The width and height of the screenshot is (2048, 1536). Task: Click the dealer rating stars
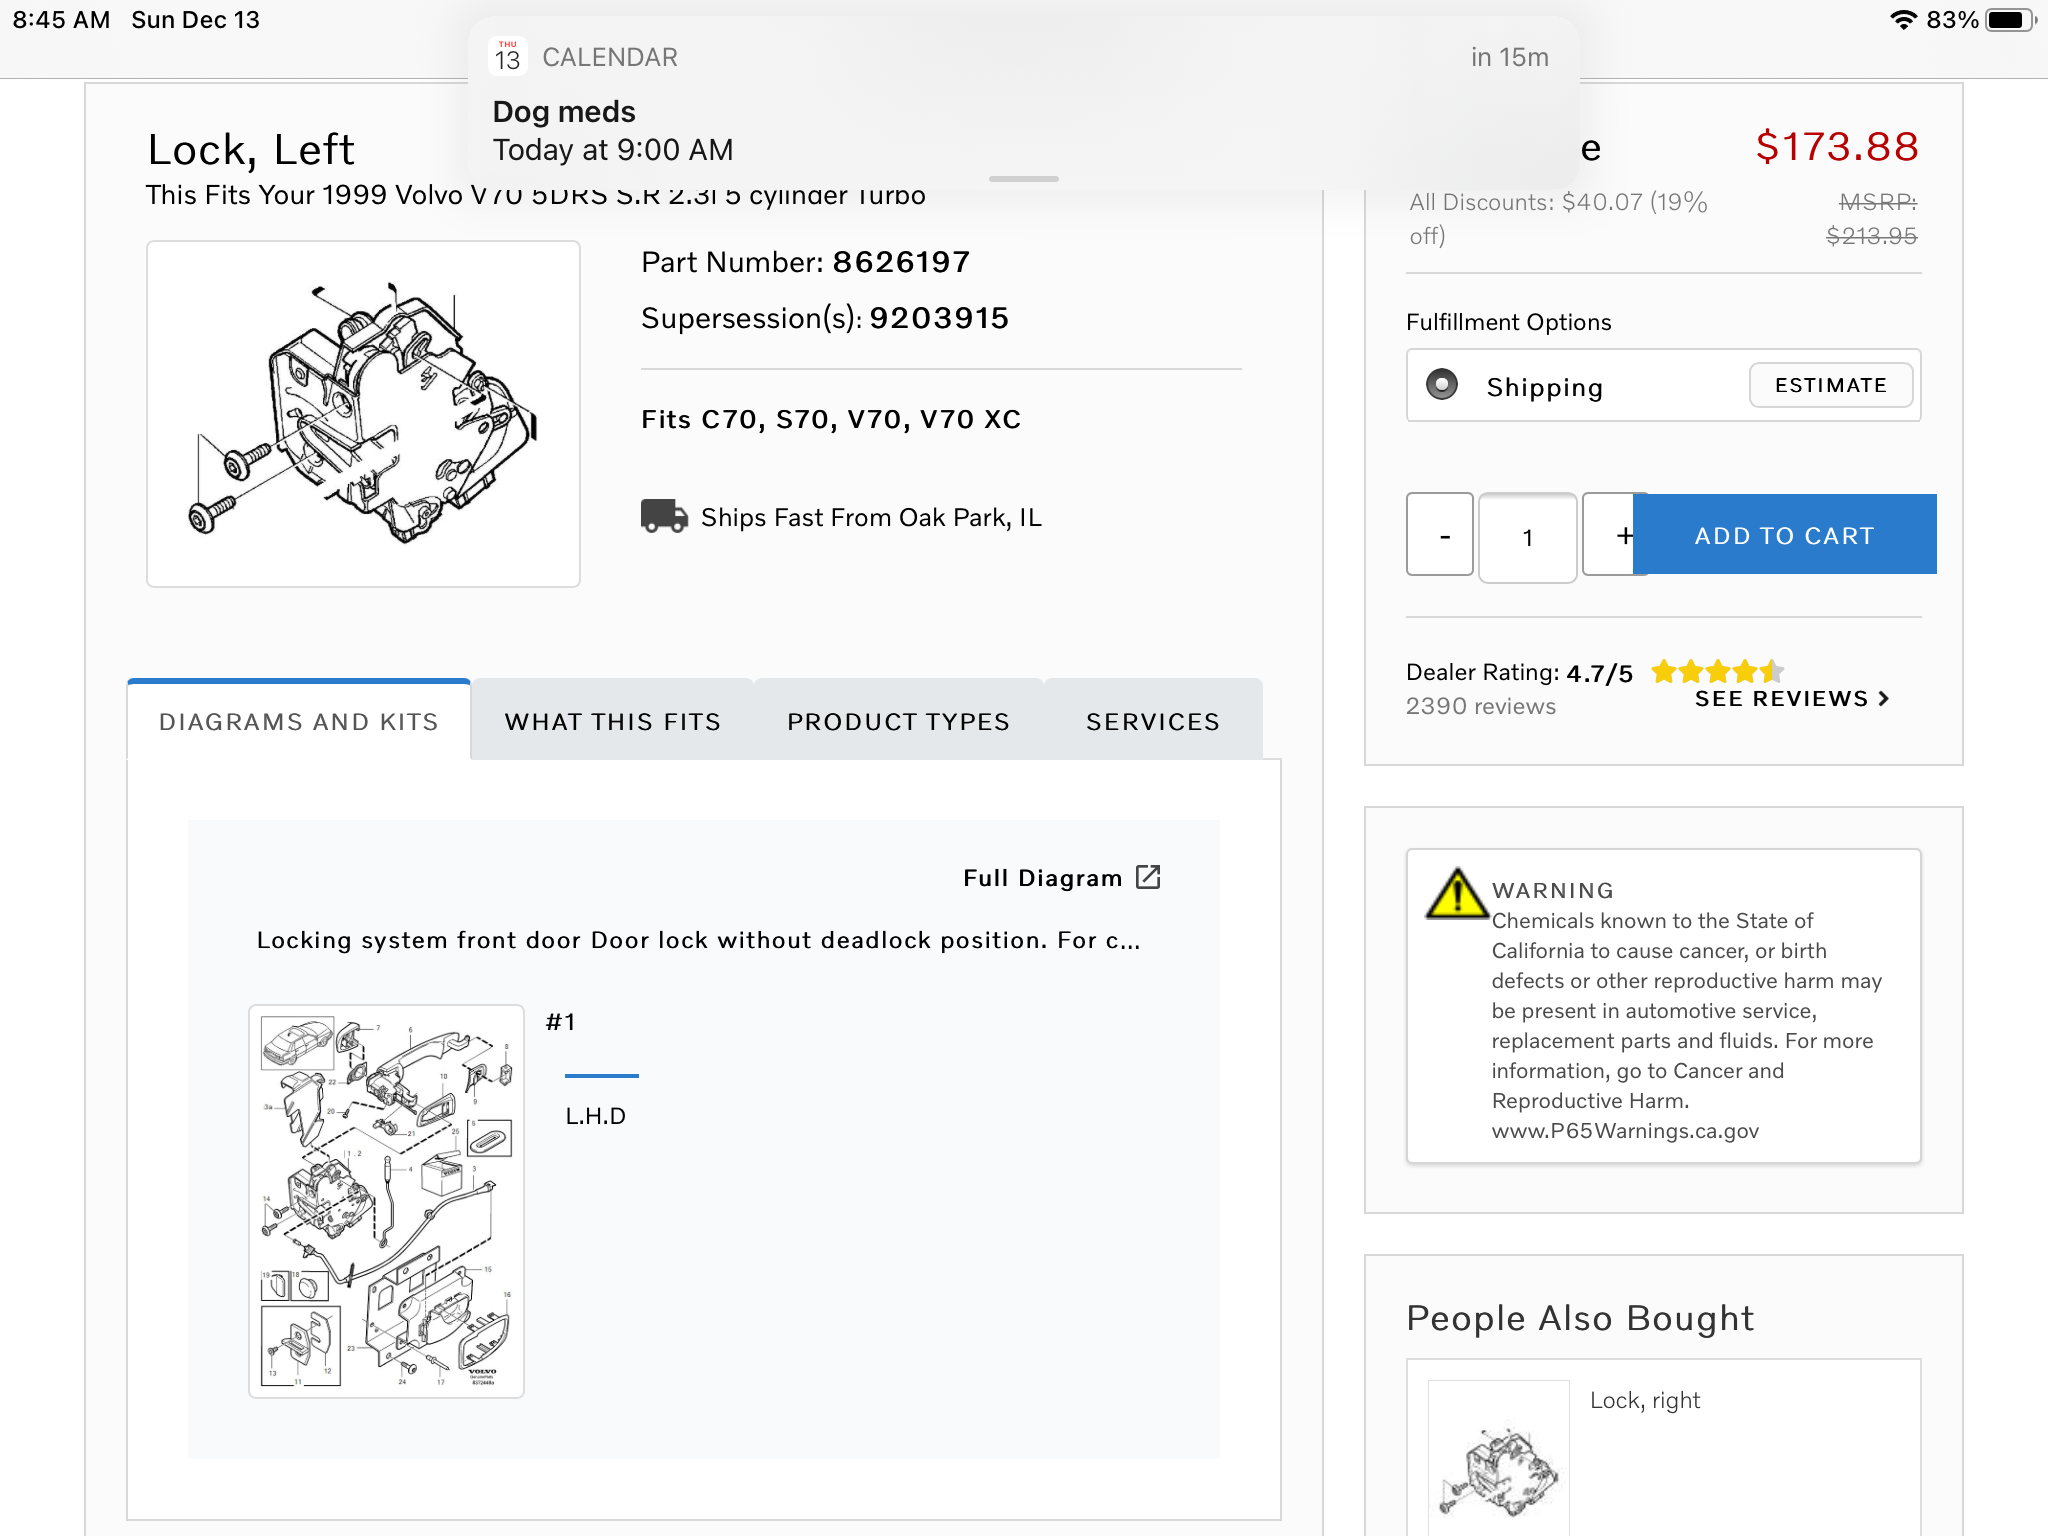(1716, 671)
